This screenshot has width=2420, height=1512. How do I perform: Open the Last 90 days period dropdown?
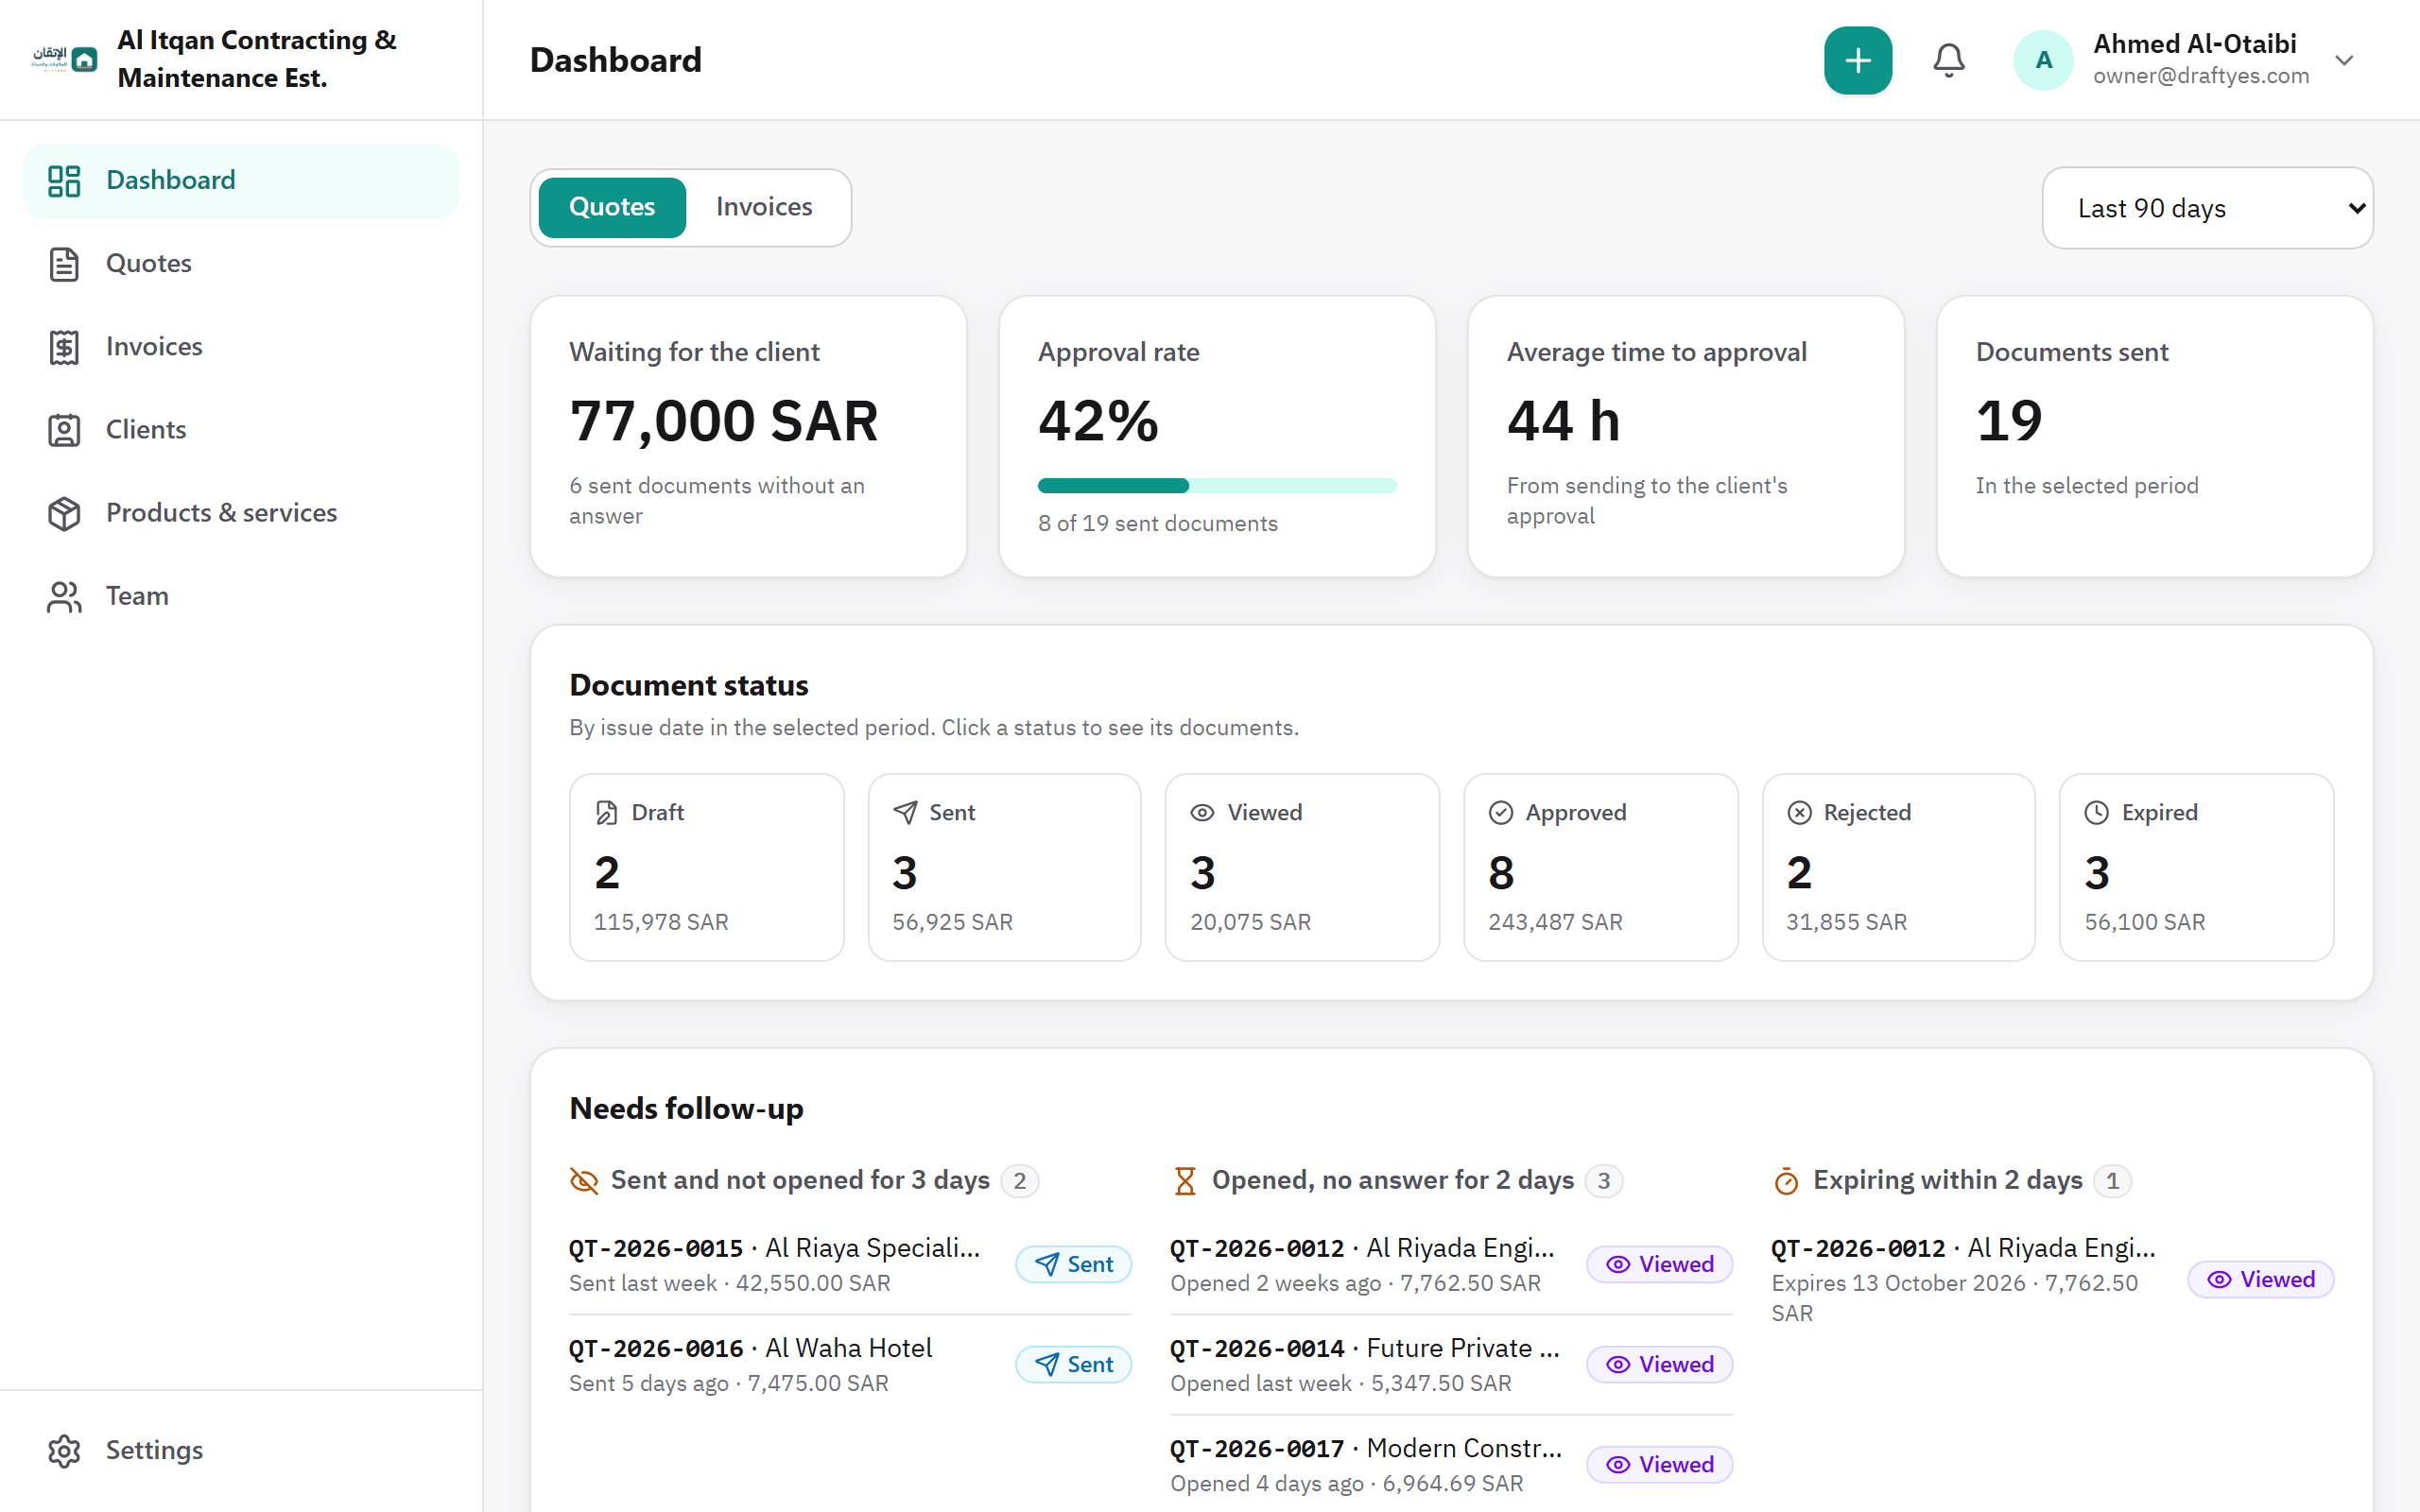(x=2207, y=208)
